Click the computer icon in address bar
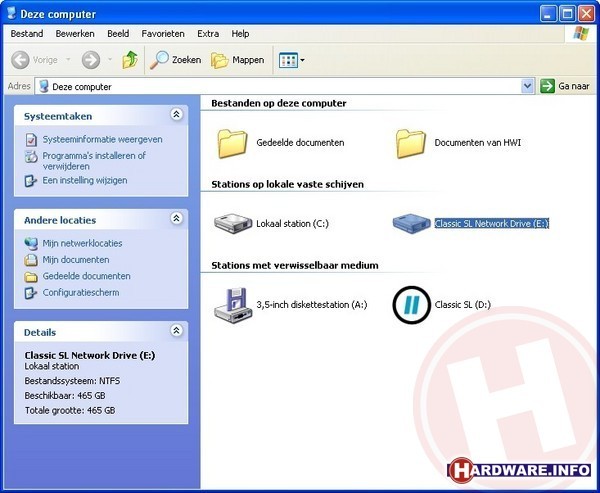Image resolution: width=600 pixels, height=493 pixels. (44, 87)
